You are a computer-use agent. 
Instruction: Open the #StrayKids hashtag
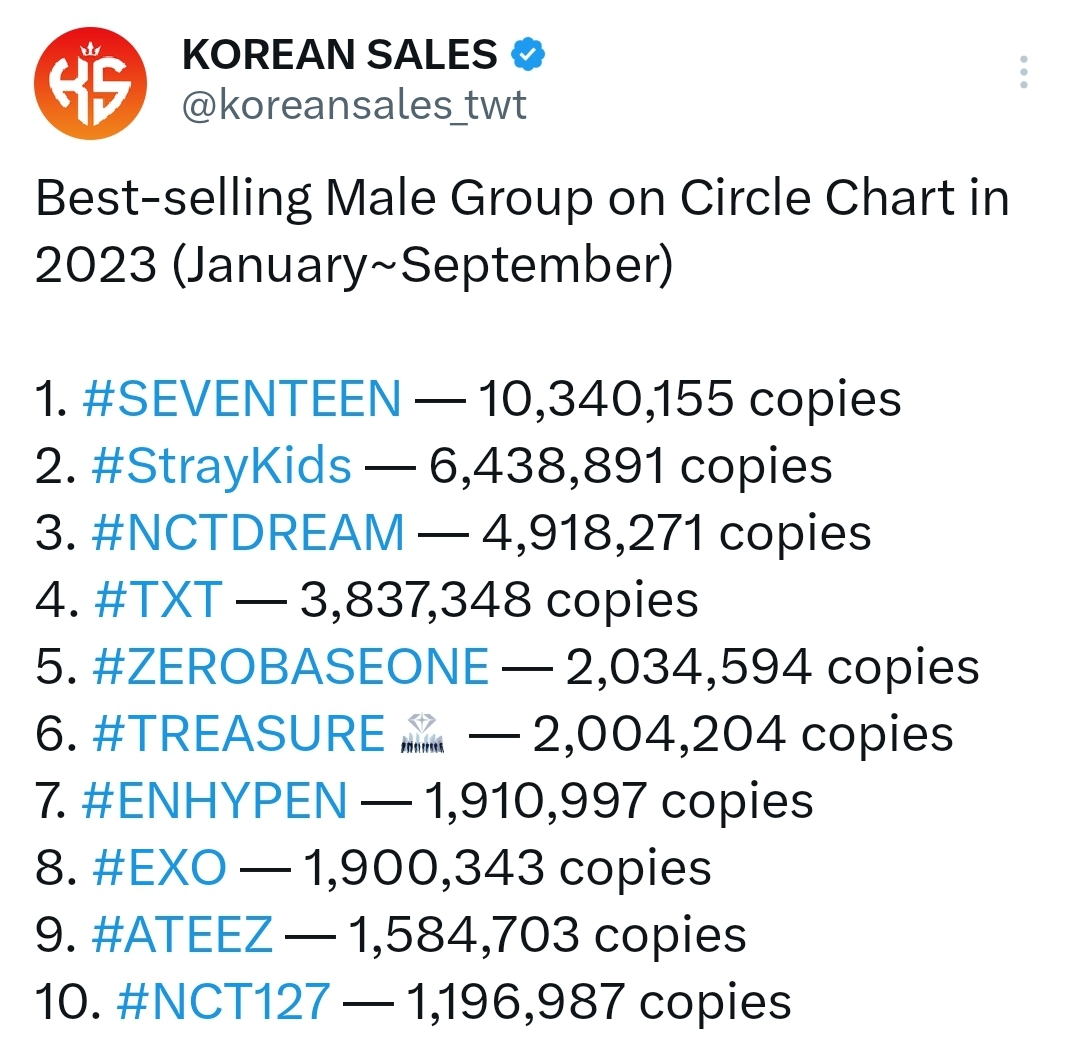pos(221,466)
